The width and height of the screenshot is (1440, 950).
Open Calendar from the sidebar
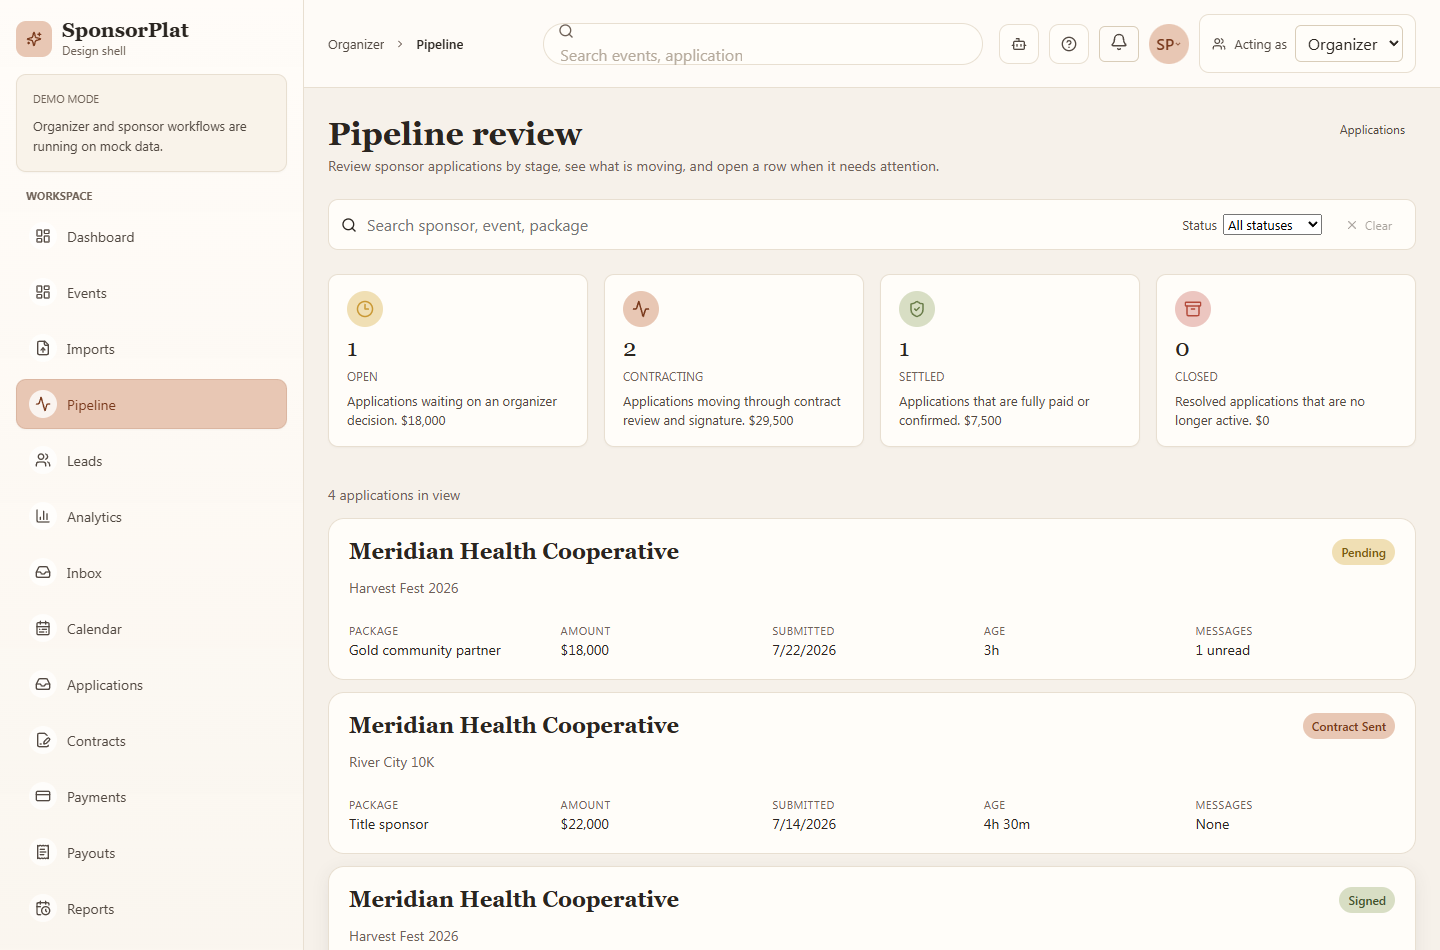tap(151, 629)
